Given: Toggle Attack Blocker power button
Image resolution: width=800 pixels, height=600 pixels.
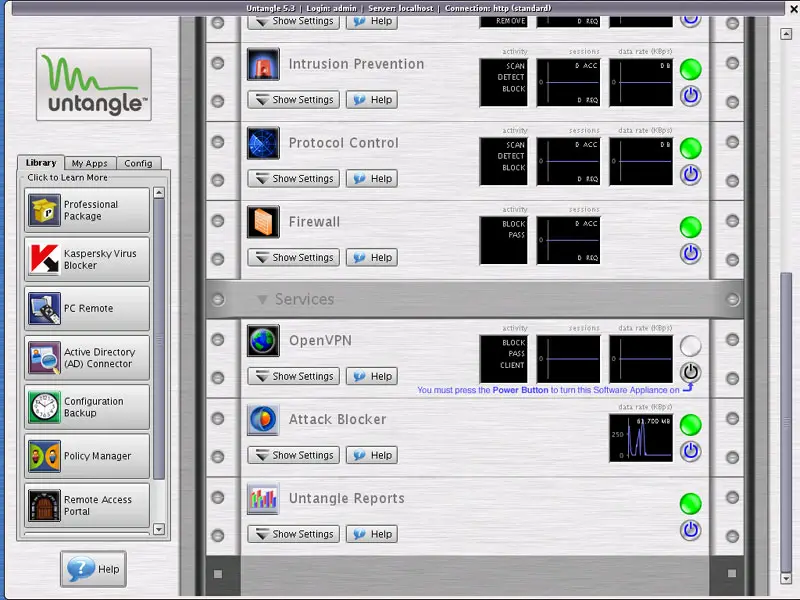Looking at the screenshot, I should [690, 452].
